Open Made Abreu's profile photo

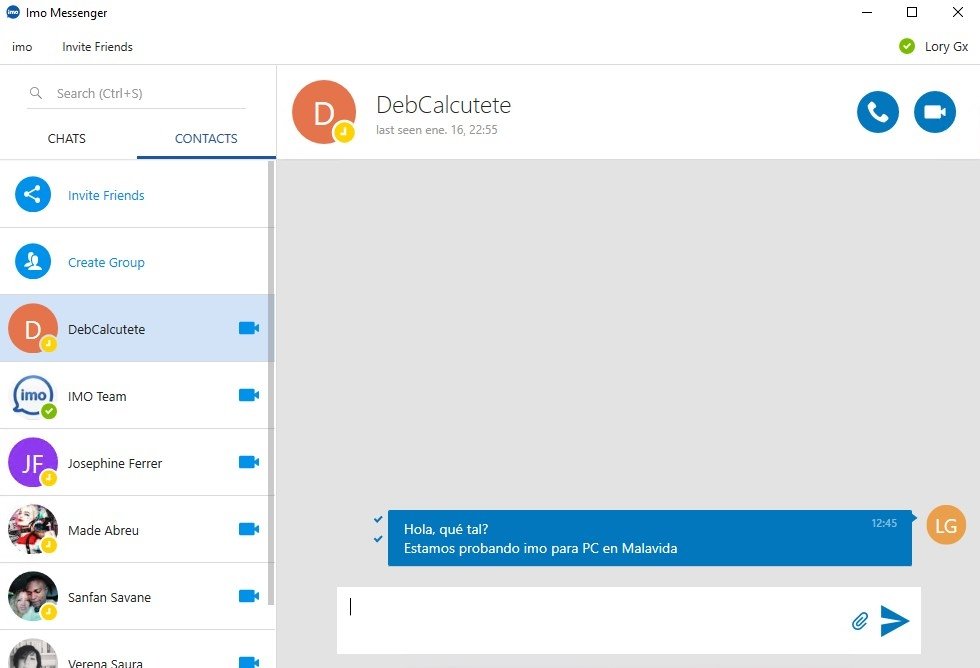[x=33, y=529]
